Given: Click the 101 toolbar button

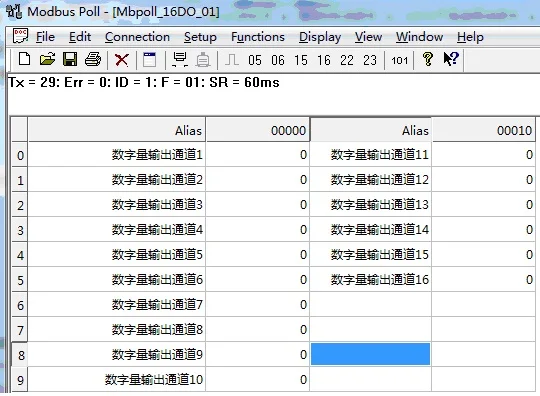Looking at the screenshot, I should (399, 61).
